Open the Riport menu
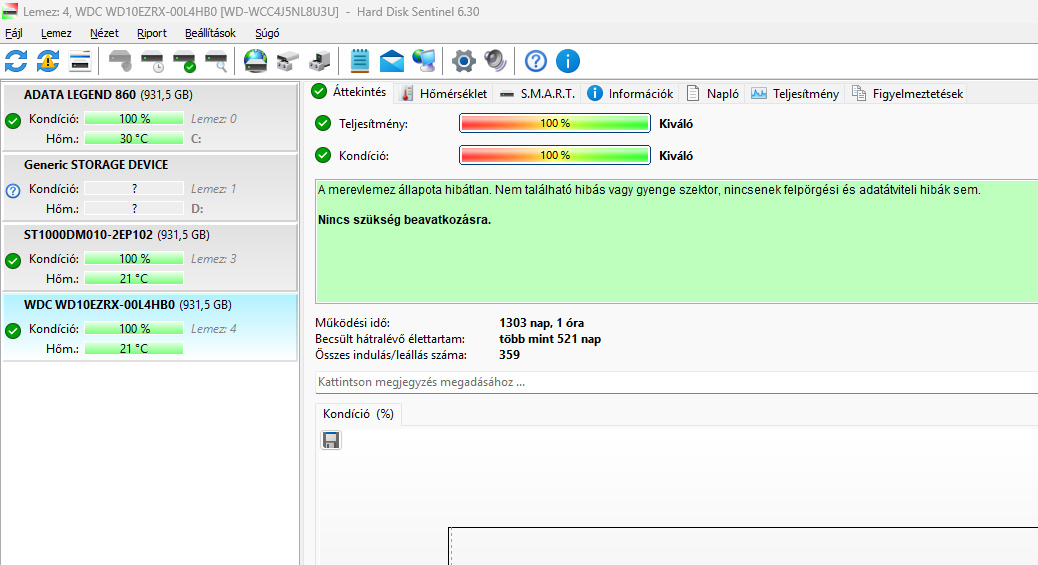The width and height of the screenshot is (1038, 565). pos(152,33)
